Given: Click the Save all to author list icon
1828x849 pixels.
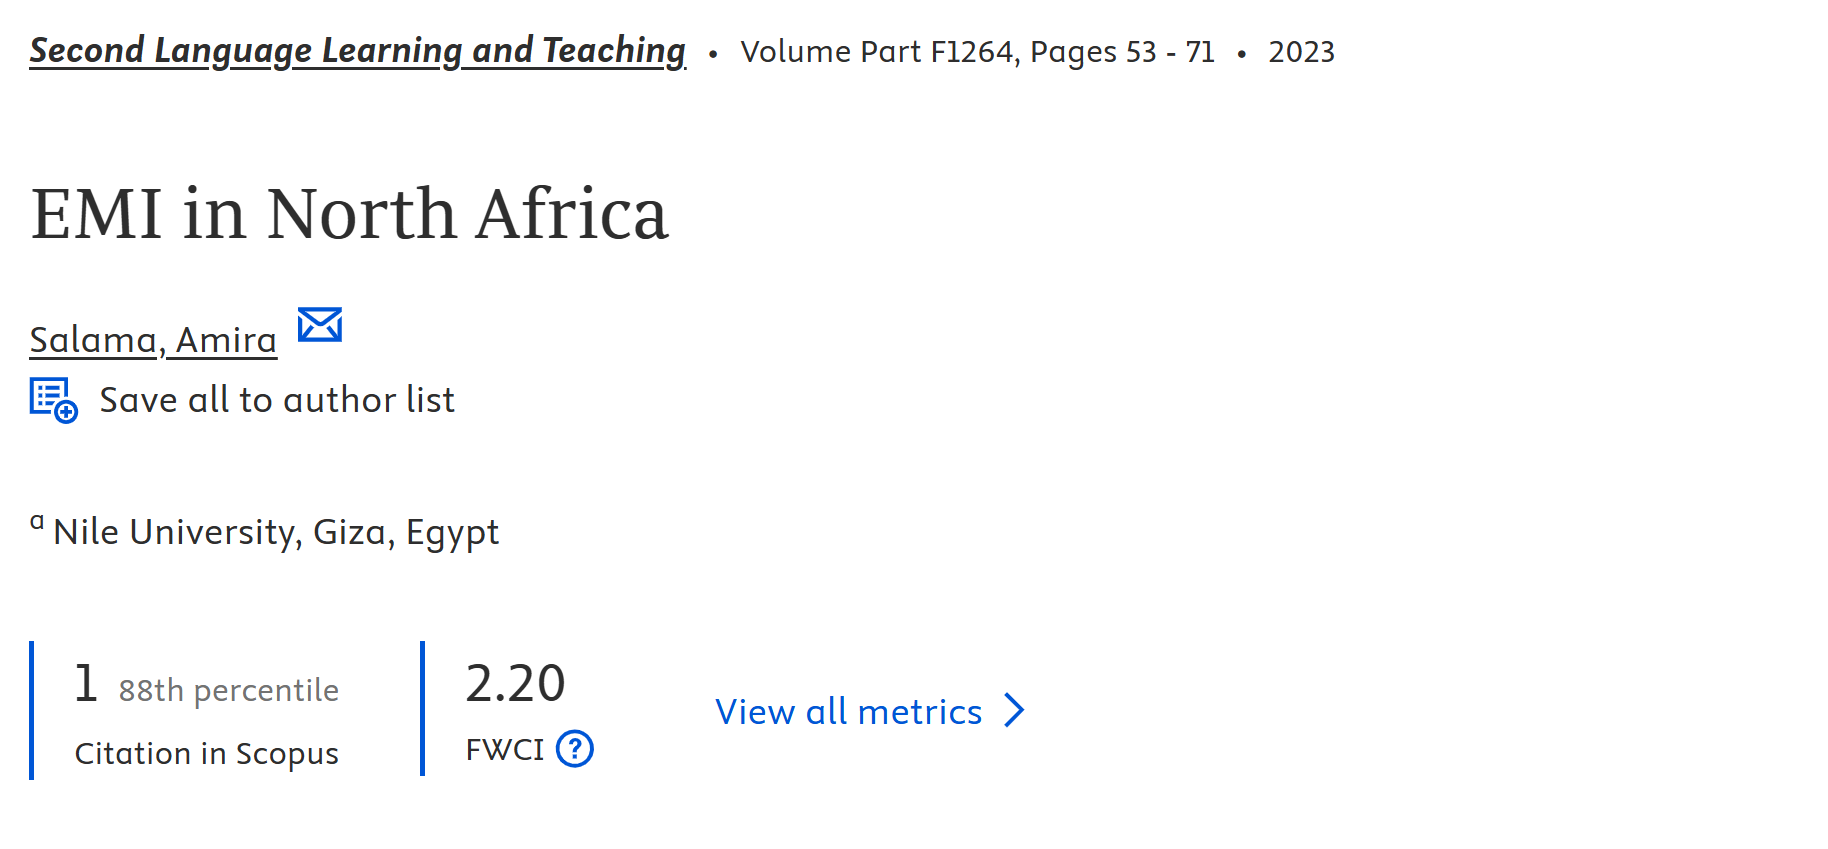Looking at the screenshot, I should 53,400.
